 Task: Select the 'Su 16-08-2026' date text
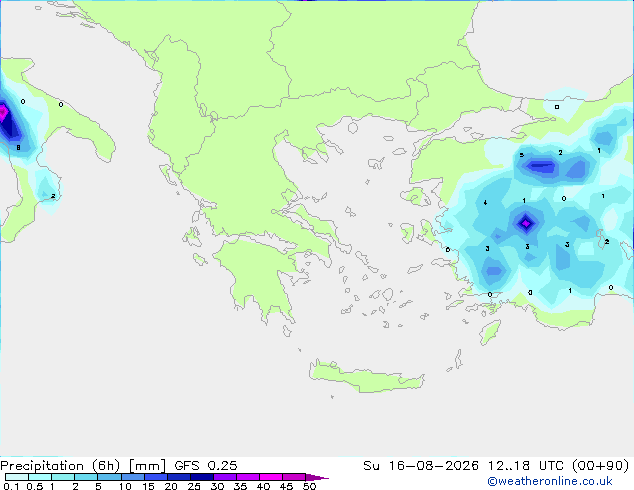421,466
